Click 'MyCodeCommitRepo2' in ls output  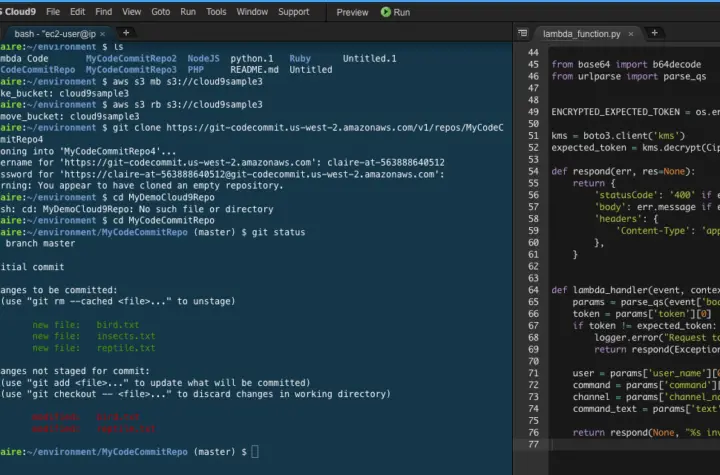point(131,58)
